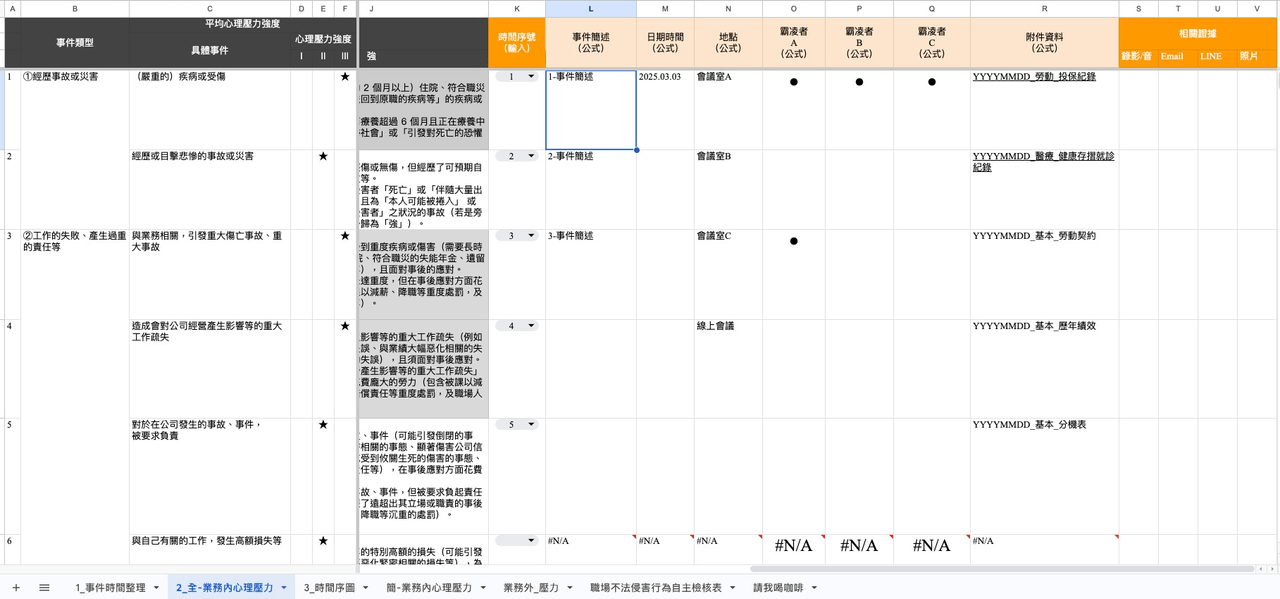Screen dimensions: 1280x599
Task: Switch to the 職場不法侵害行為自主檢核表 tab
Action: coord(656,588)
